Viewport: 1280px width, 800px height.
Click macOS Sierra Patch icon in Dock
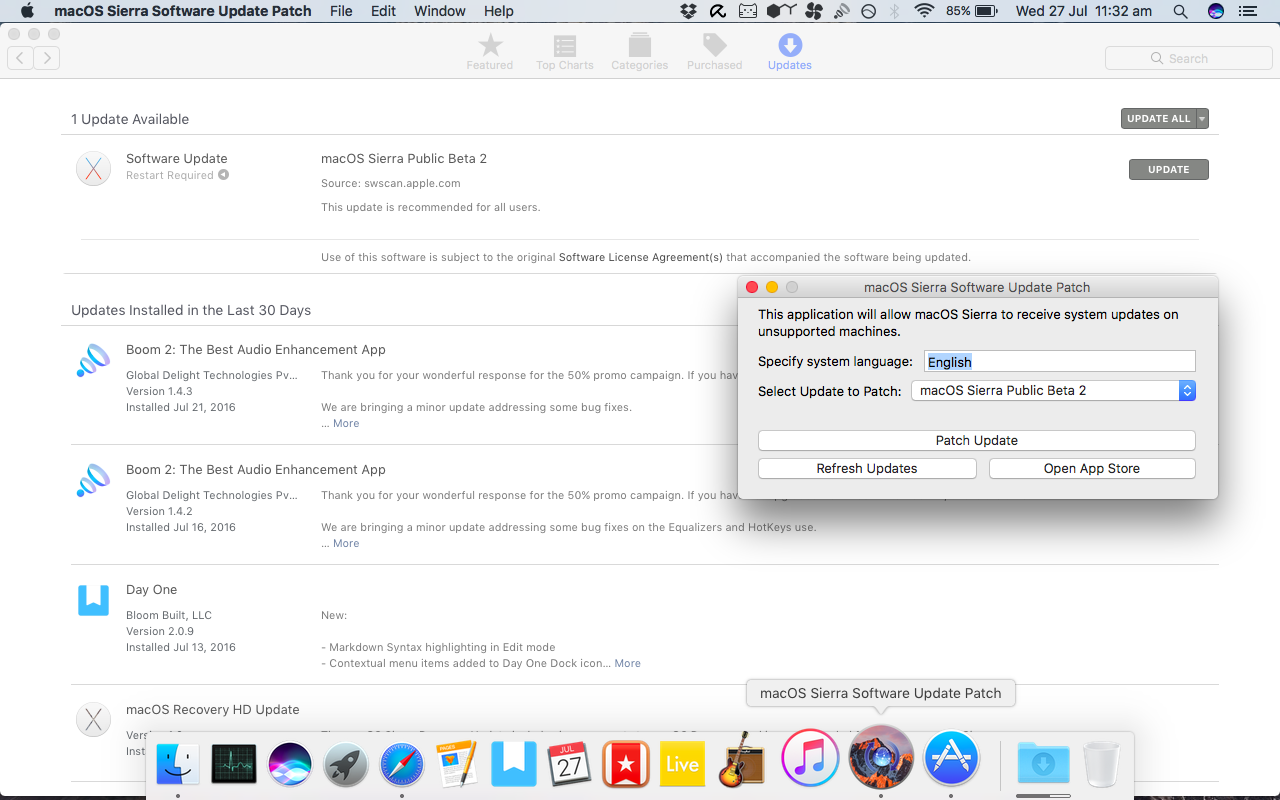(881, 757)
